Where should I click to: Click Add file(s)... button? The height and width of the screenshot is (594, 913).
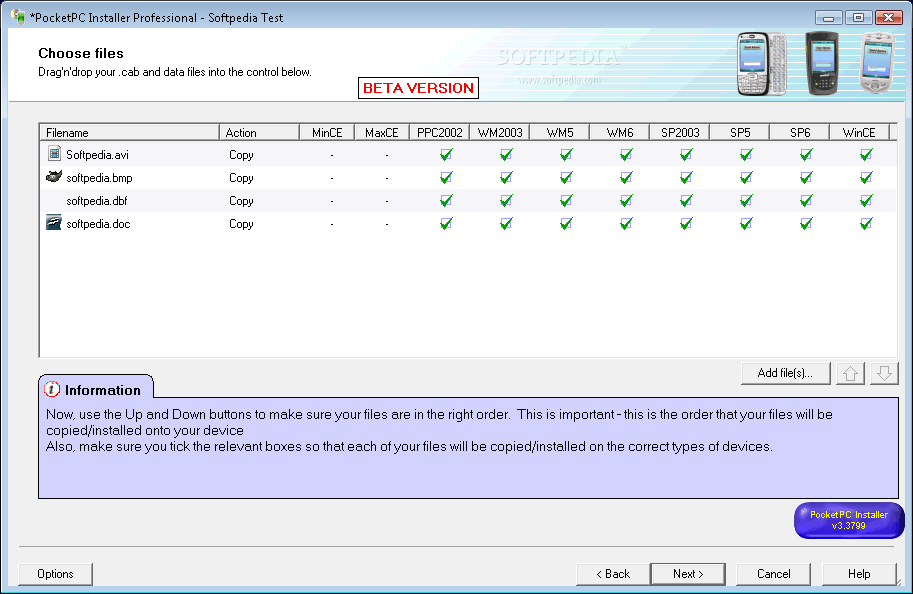click(785, 373)
